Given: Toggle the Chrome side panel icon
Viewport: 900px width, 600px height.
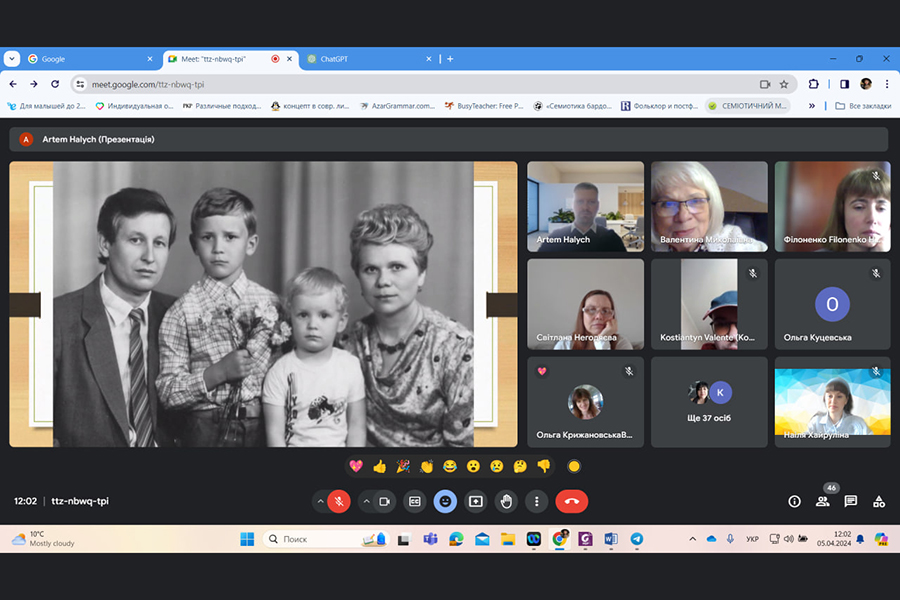Looking at the screenshot, I should (x=844, y=84).
